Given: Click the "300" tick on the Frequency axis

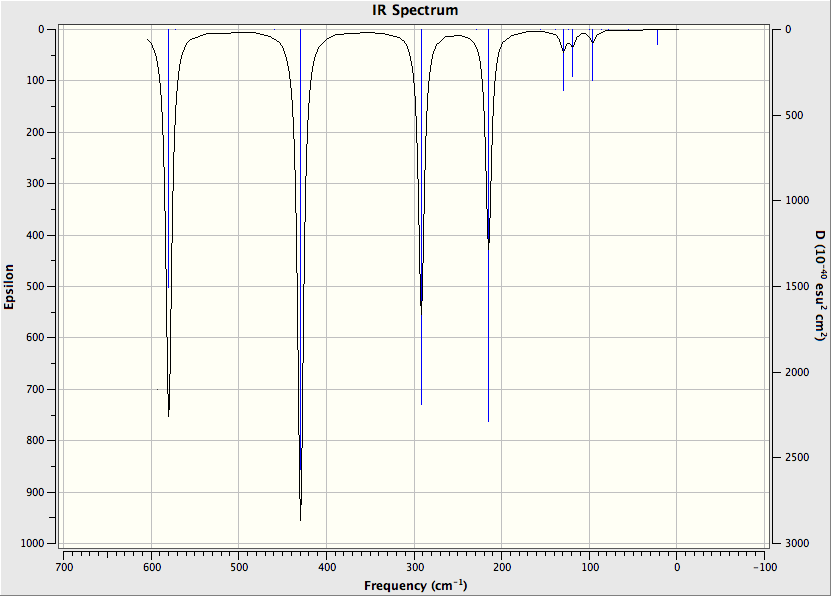Looking at the screenshot, I should 414,567.
